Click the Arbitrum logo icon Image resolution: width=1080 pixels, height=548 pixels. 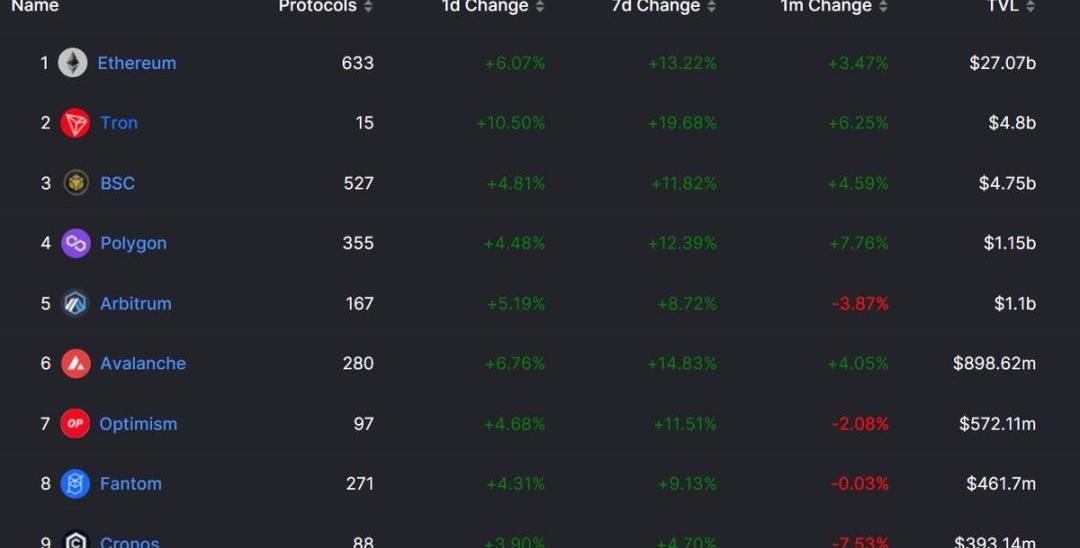pyautogui.click(x=76, y=303)
